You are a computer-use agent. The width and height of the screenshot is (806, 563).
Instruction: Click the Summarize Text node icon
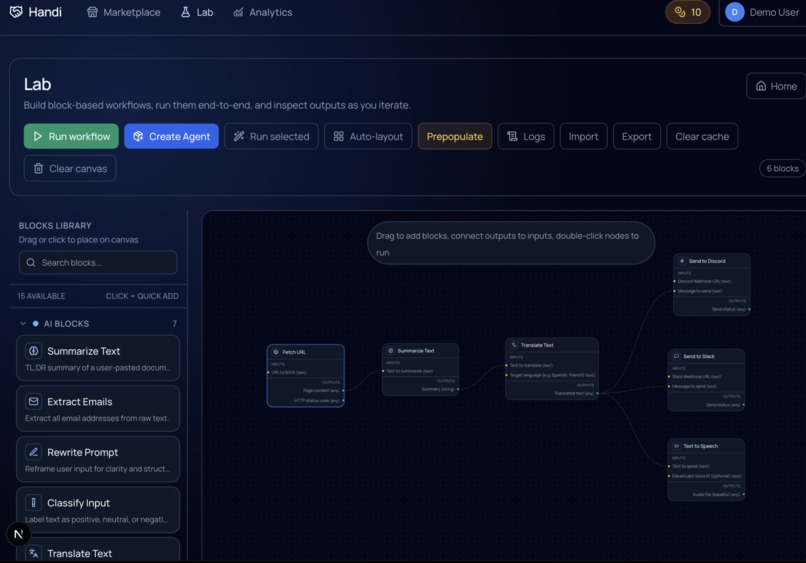tap(391, 351)
